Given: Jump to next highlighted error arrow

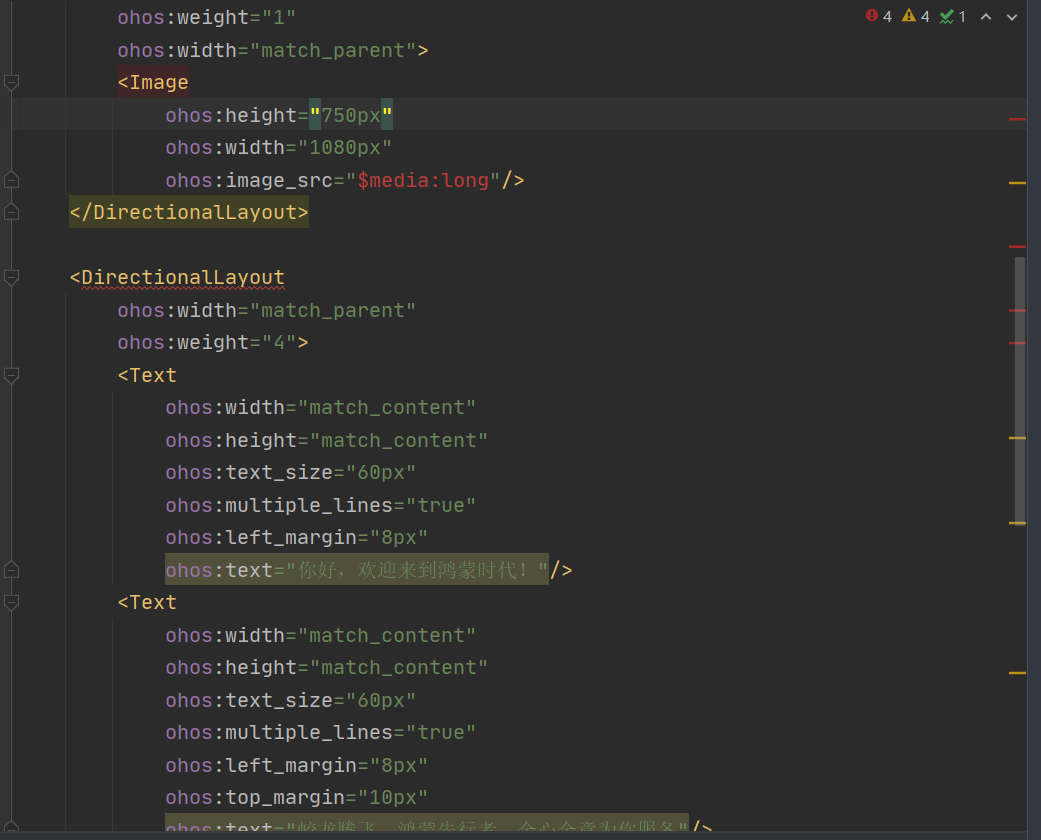Looking at the screenshot, I should 1012,17.
